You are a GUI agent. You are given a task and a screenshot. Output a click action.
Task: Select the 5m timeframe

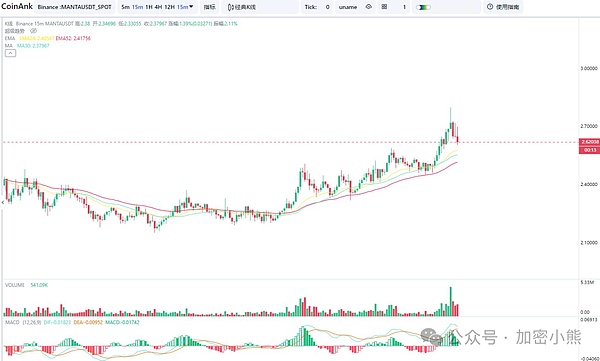[125, 7]
